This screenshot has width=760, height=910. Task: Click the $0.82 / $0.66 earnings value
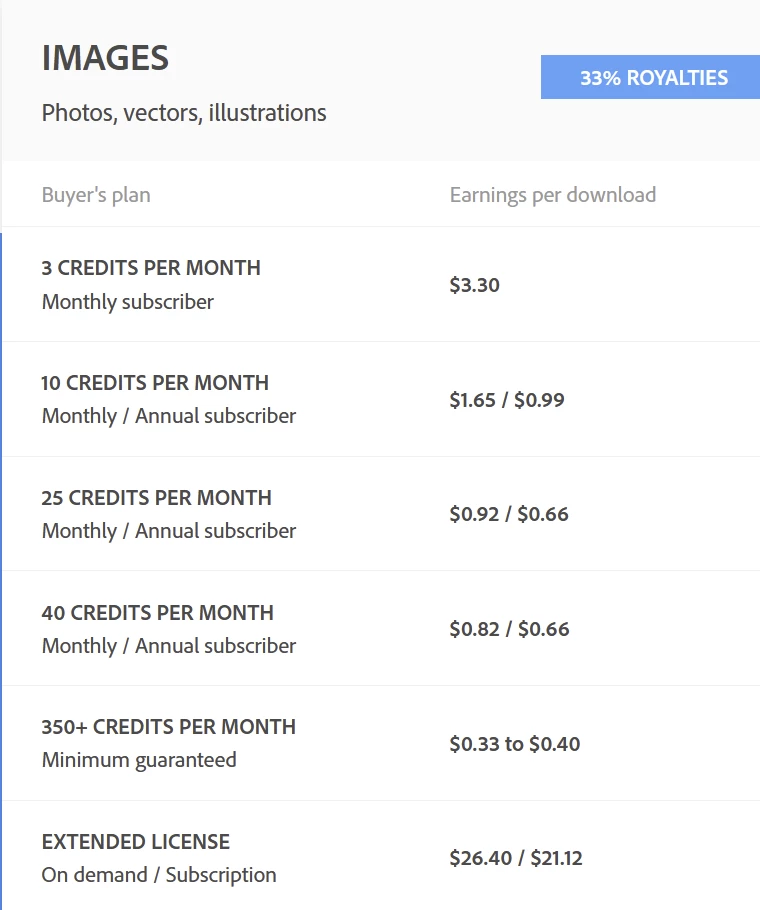click(509, 629)
